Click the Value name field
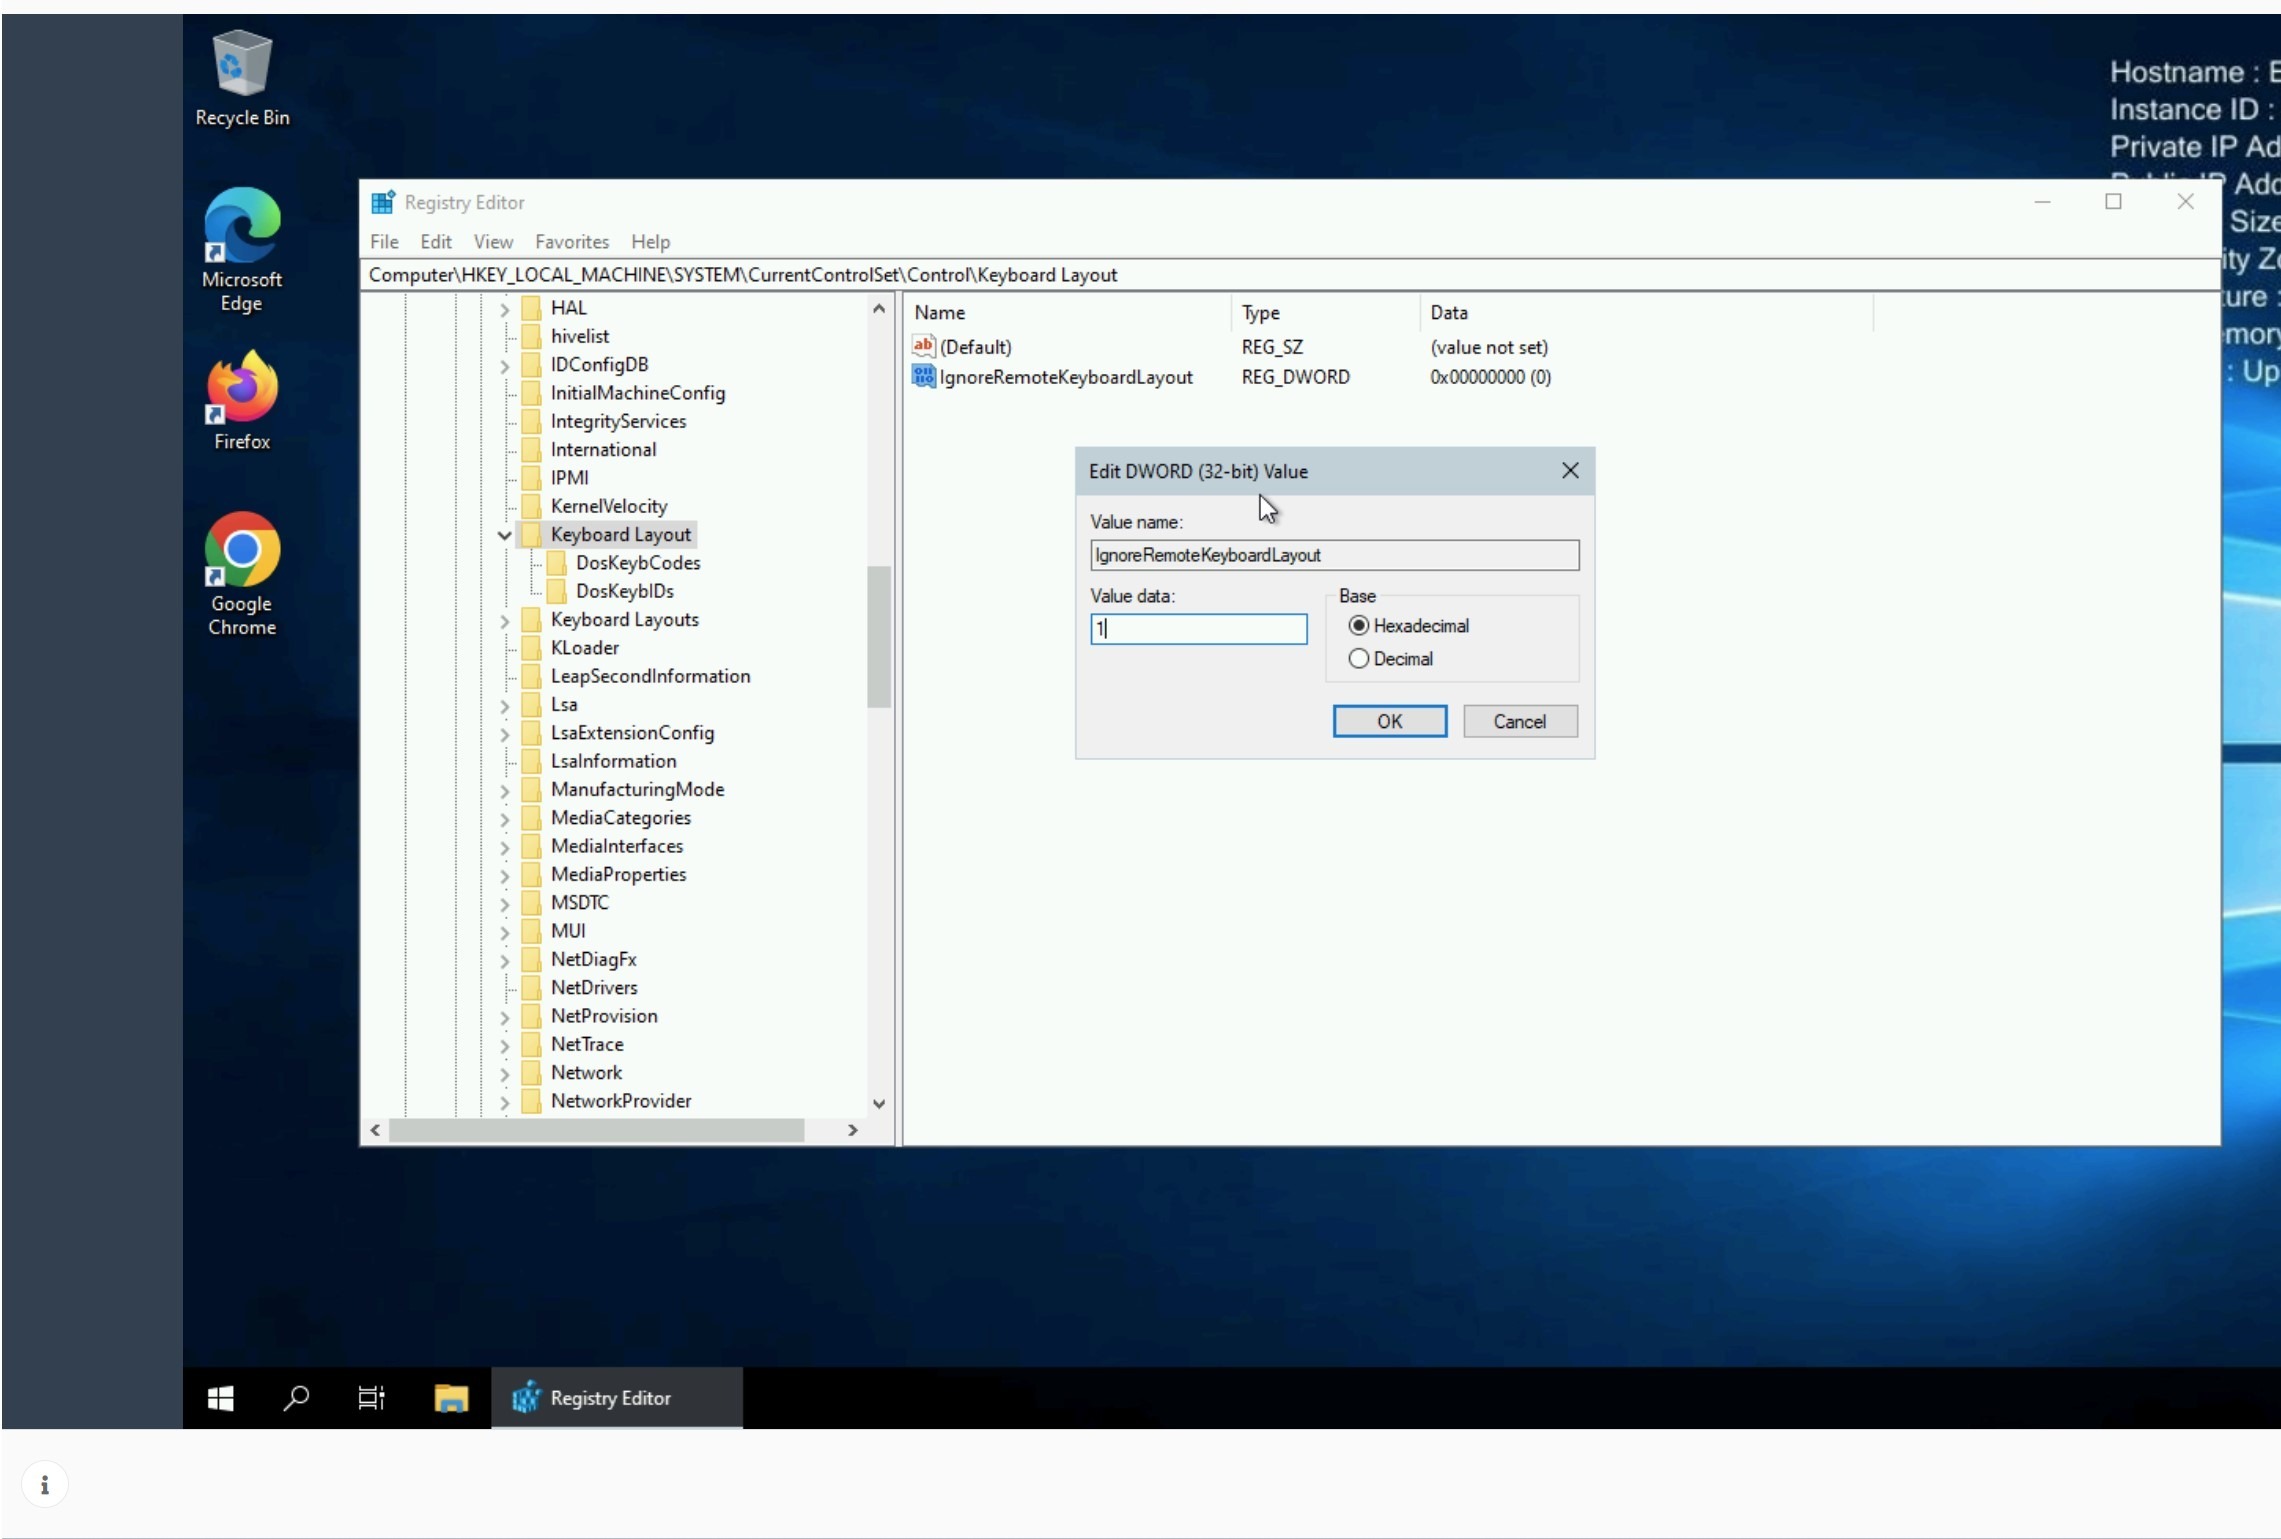 pyautogui.click(x=1334, y=555)
